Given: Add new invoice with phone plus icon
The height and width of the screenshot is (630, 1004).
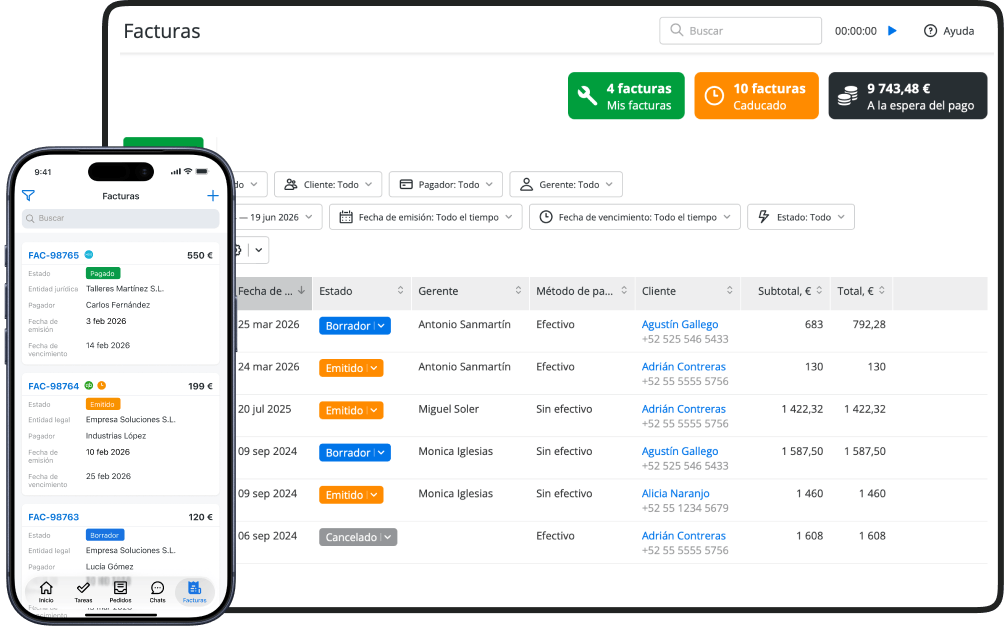Looking at the screenshot, I should (x=213, y=196).
